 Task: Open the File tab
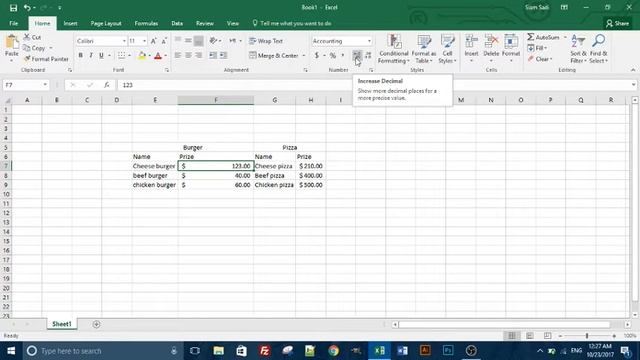tap(13, 23)
